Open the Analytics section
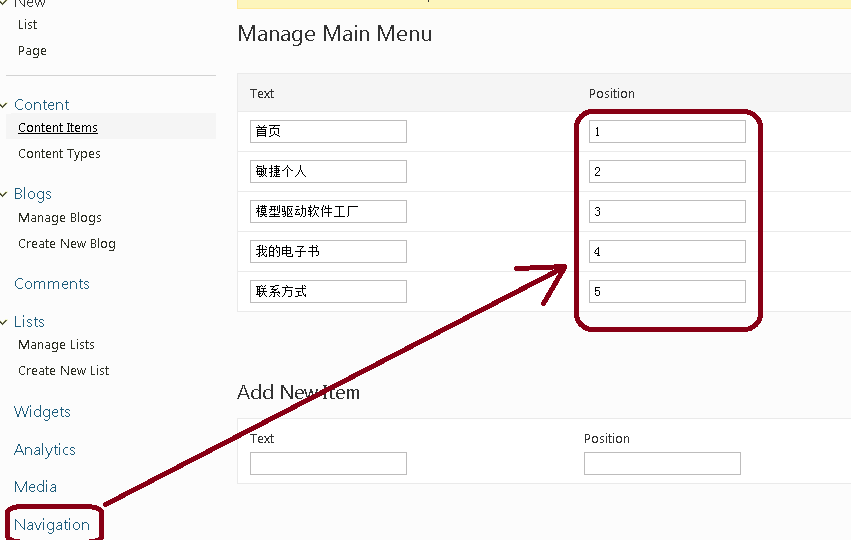Viewport: 851px width, 540px height. [x=45, y=450]
